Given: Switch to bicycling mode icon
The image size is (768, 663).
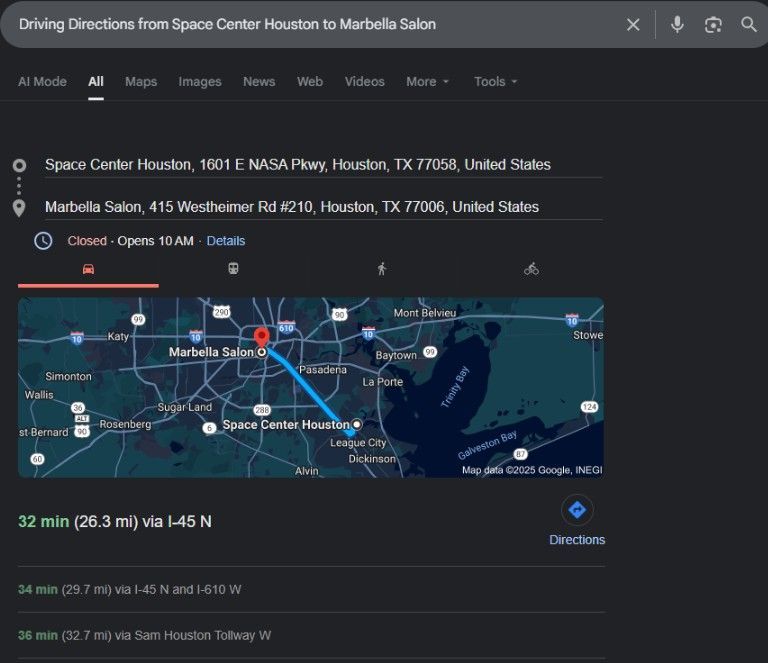Looking at the screenshot, I should point(531,269).
